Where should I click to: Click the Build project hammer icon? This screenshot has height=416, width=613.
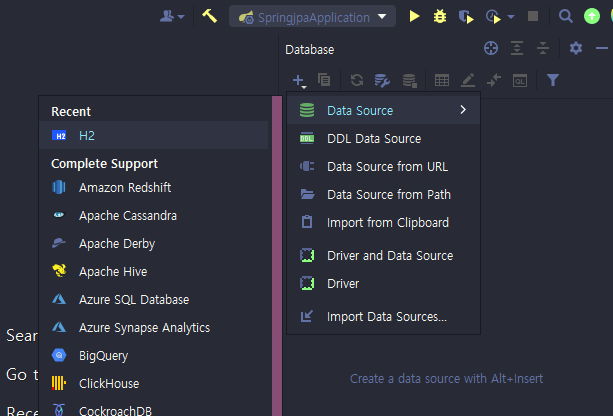[210, 16]
